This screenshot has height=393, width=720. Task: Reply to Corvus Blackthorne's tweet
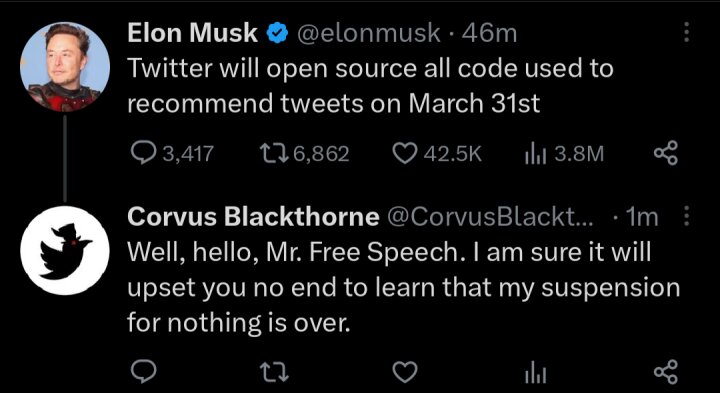pos(142,371)
